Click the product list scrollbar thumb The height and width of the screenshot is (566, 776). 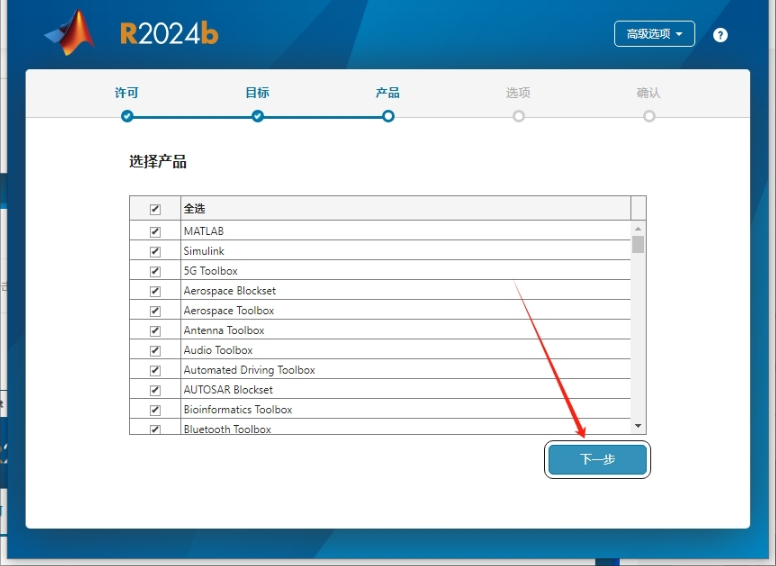tap(638, 244)
